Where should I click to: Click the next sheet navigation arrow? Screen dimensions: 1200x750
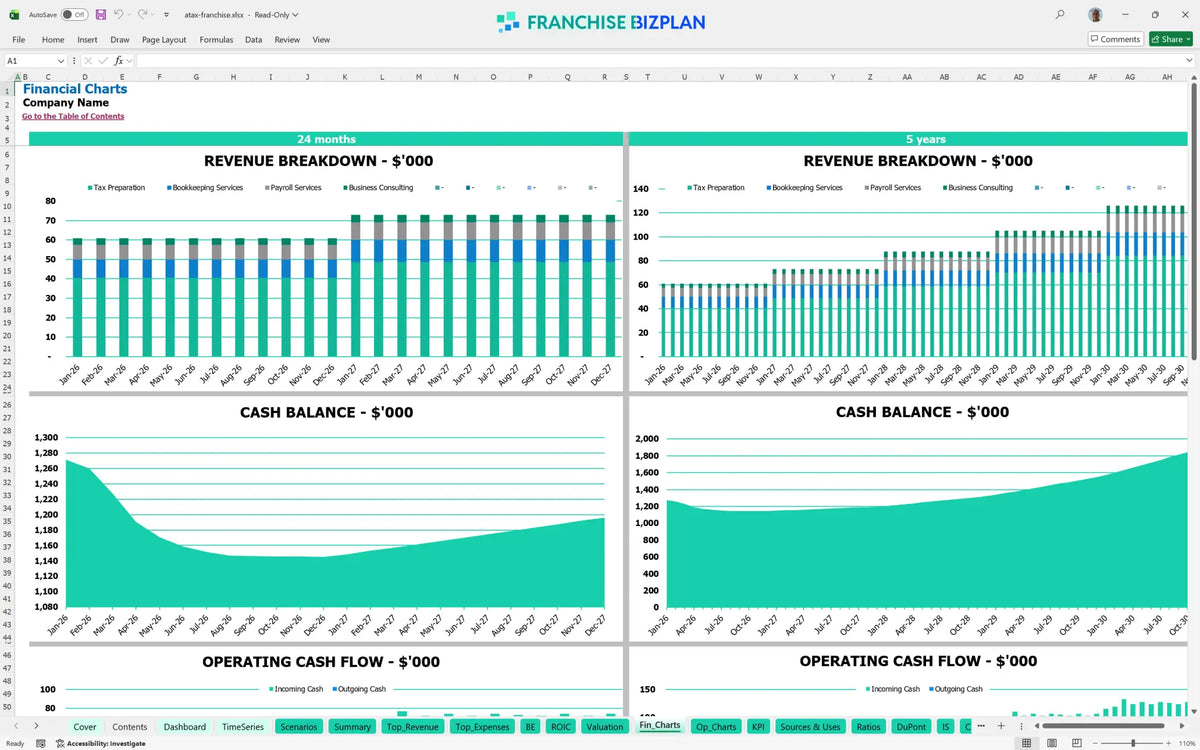click(36, 726)
